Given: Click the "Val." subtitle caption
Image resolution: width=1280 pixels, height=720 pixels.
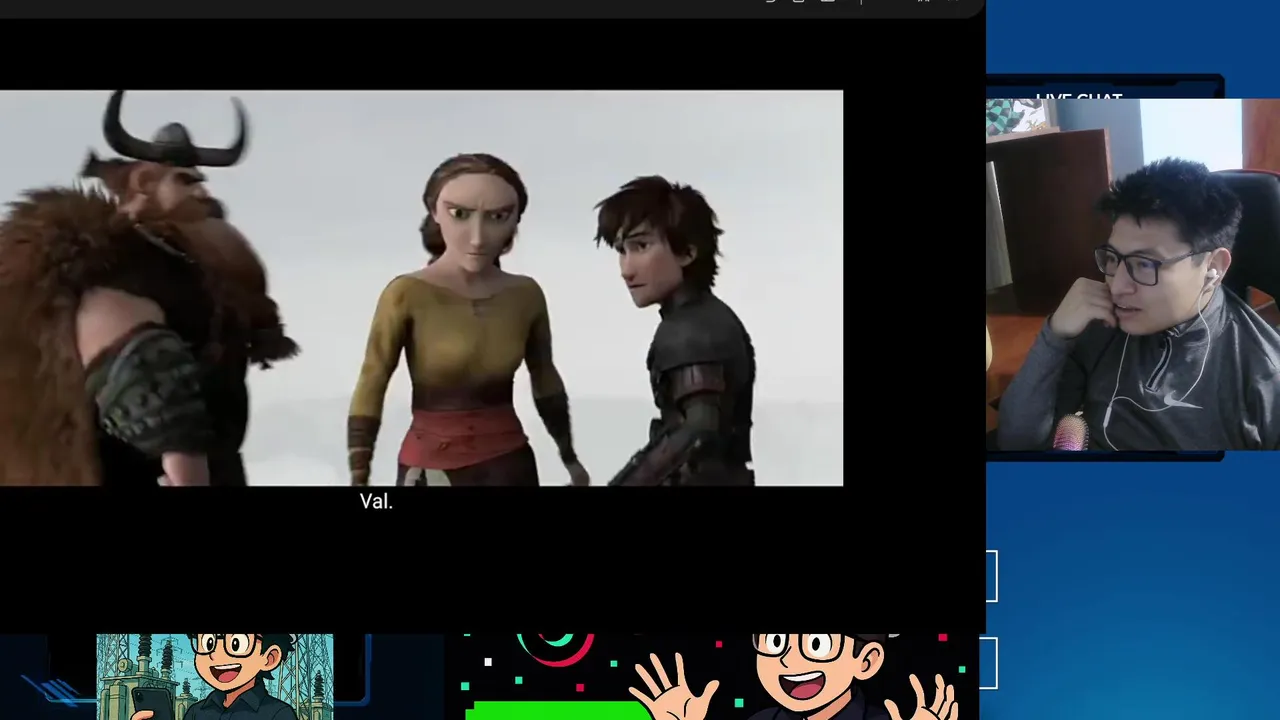Looking at the screenshot, I should [x=376, y=502].
